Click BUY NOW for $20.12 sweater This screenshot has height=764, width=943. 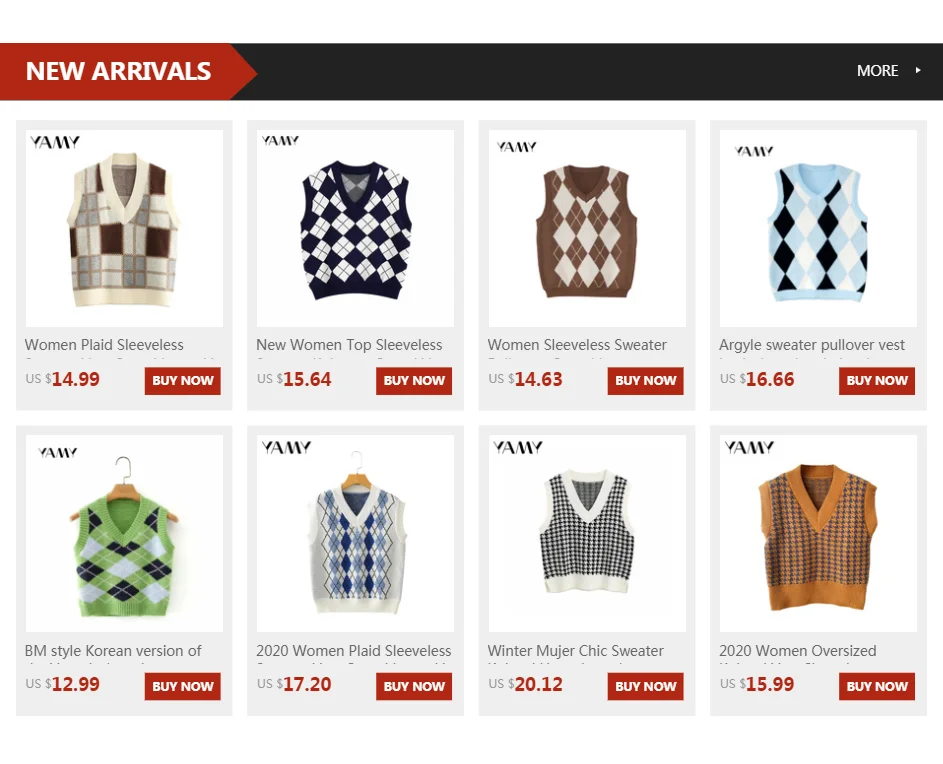[x=645, y=686]
